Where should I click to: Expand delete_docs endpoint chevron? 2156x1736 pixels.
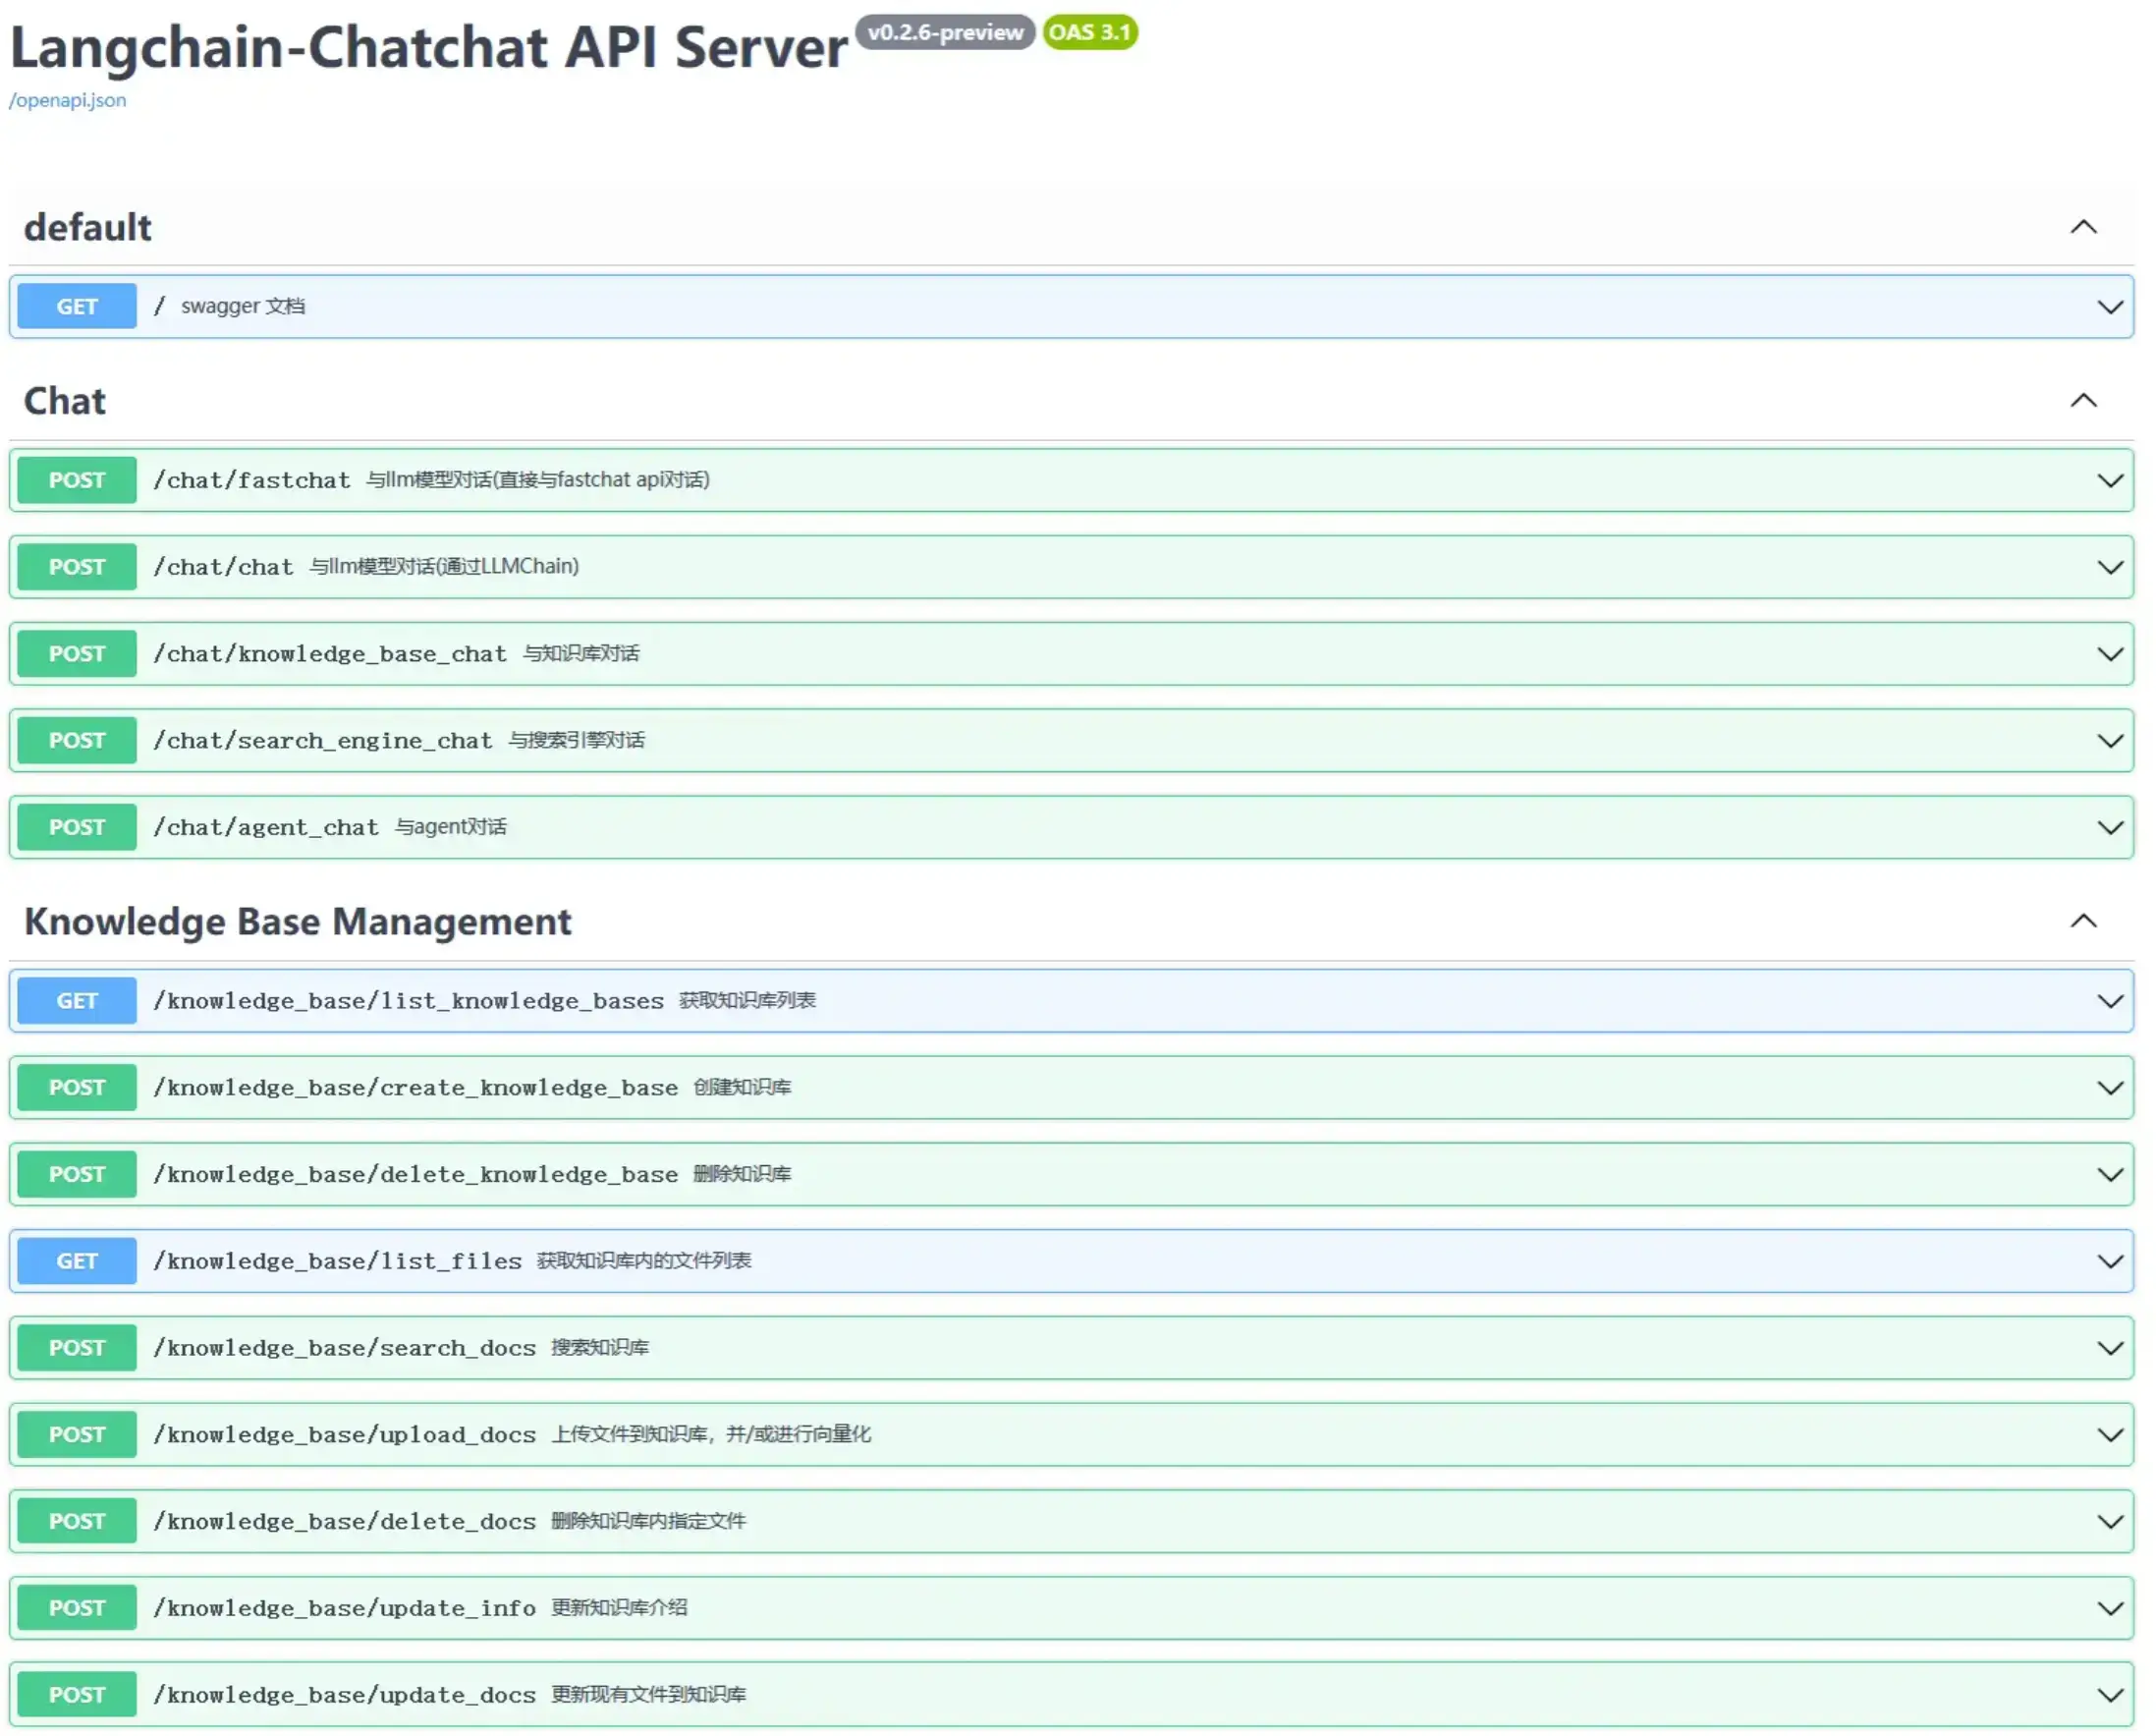click(2109, 1523)
